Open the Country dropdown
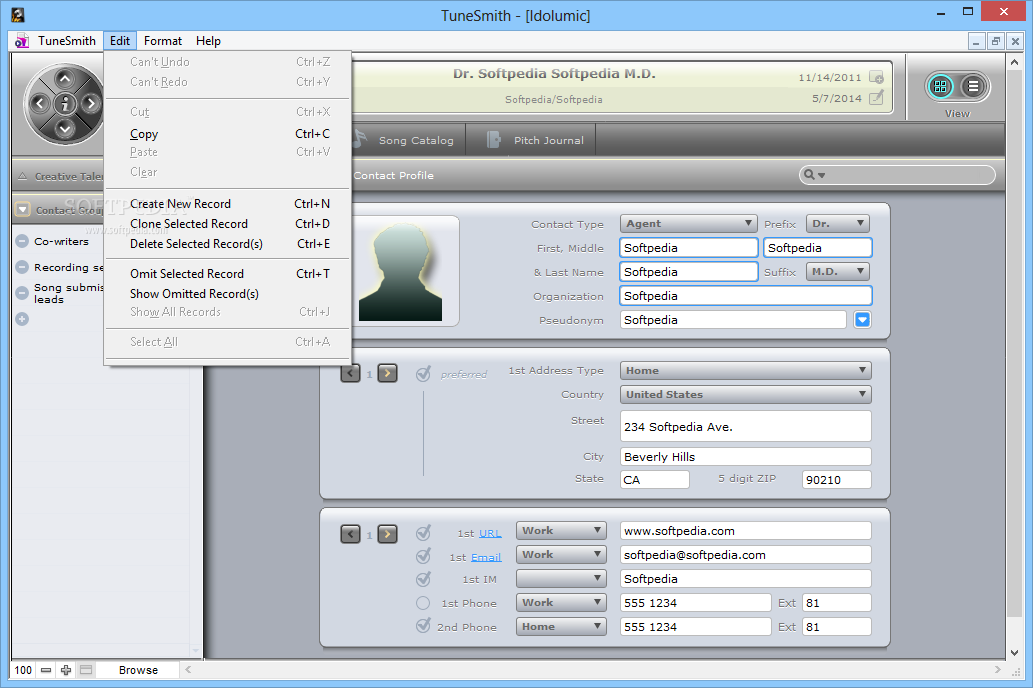The height and width of the screenshot is (688, 1033). click(745, 395)
